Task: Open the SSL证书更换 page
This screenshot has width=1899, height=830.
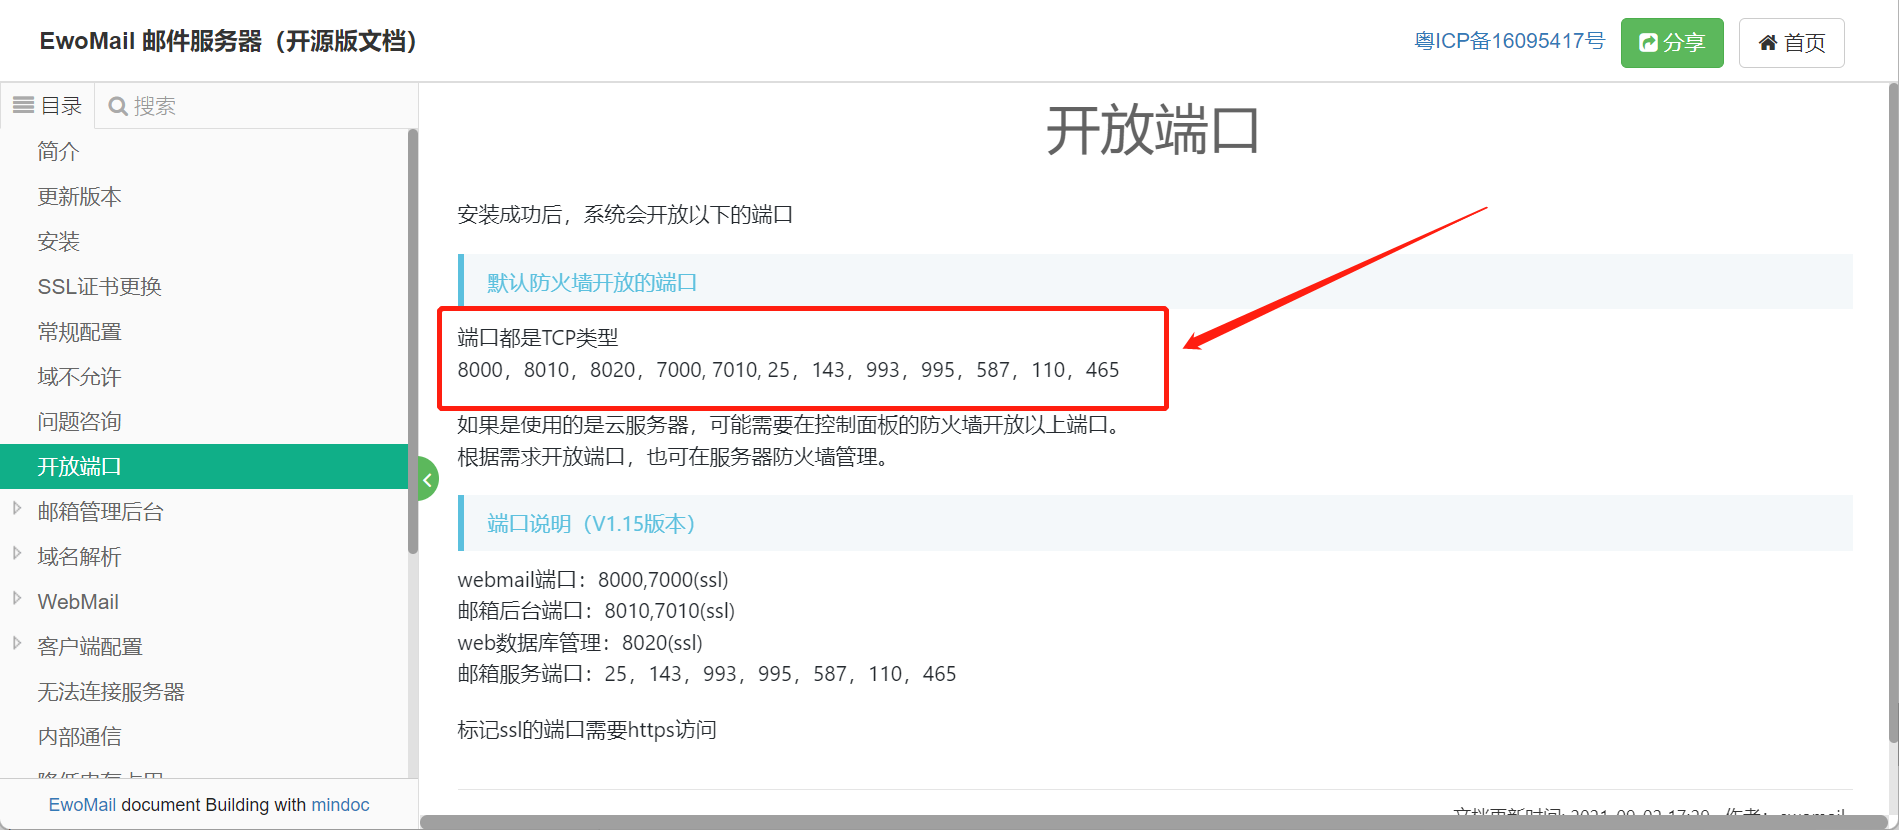Action: click(x=99, y=287)
